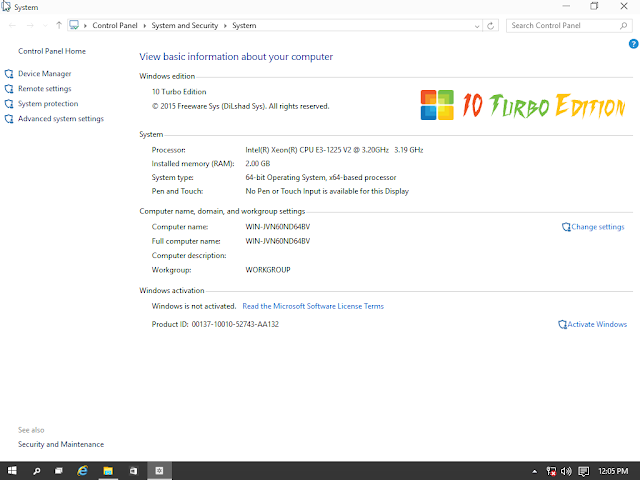Click the refresh button in address bar
Image resolution: width=640 pixels, height=480 pixels.
491,26
